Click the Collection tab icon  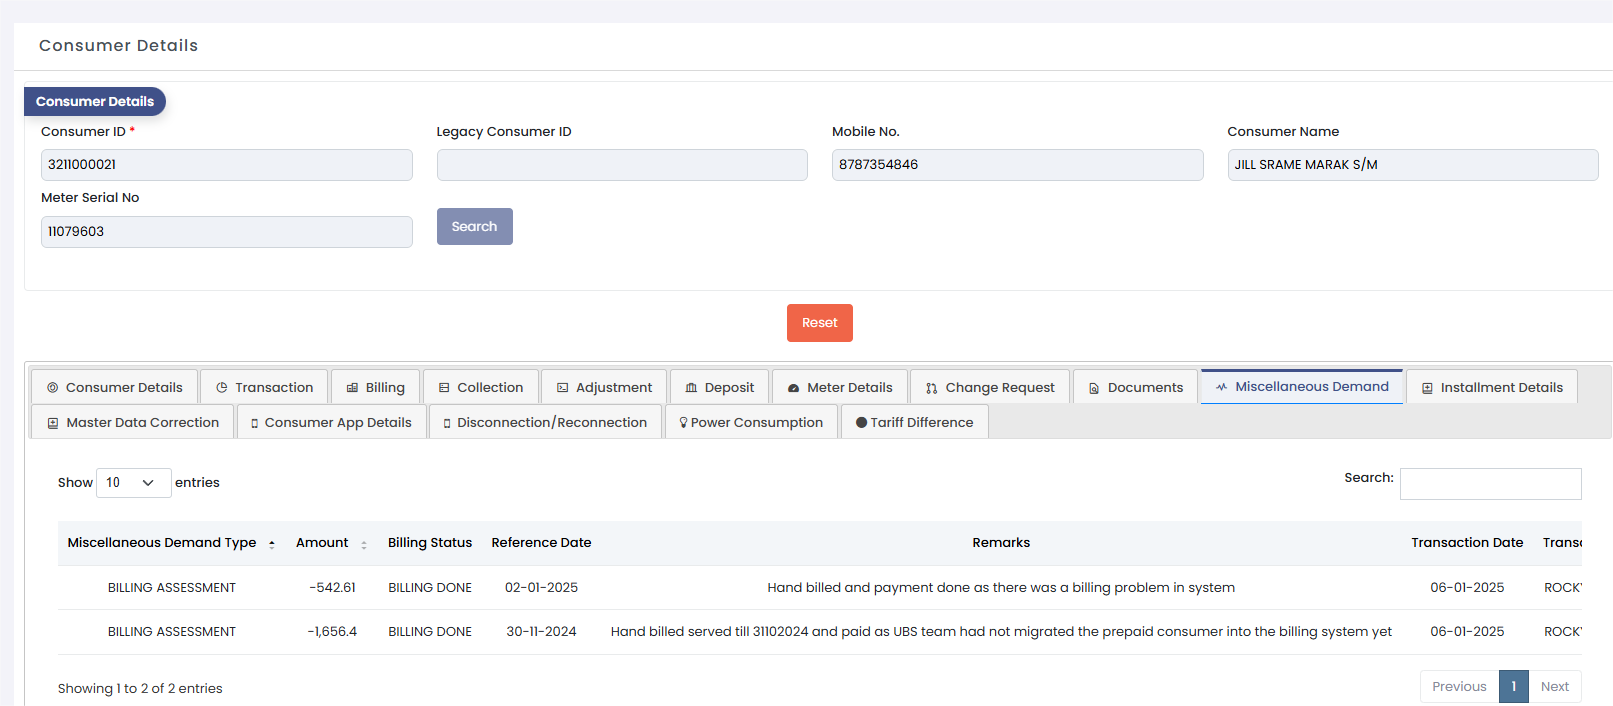[444, 388]
